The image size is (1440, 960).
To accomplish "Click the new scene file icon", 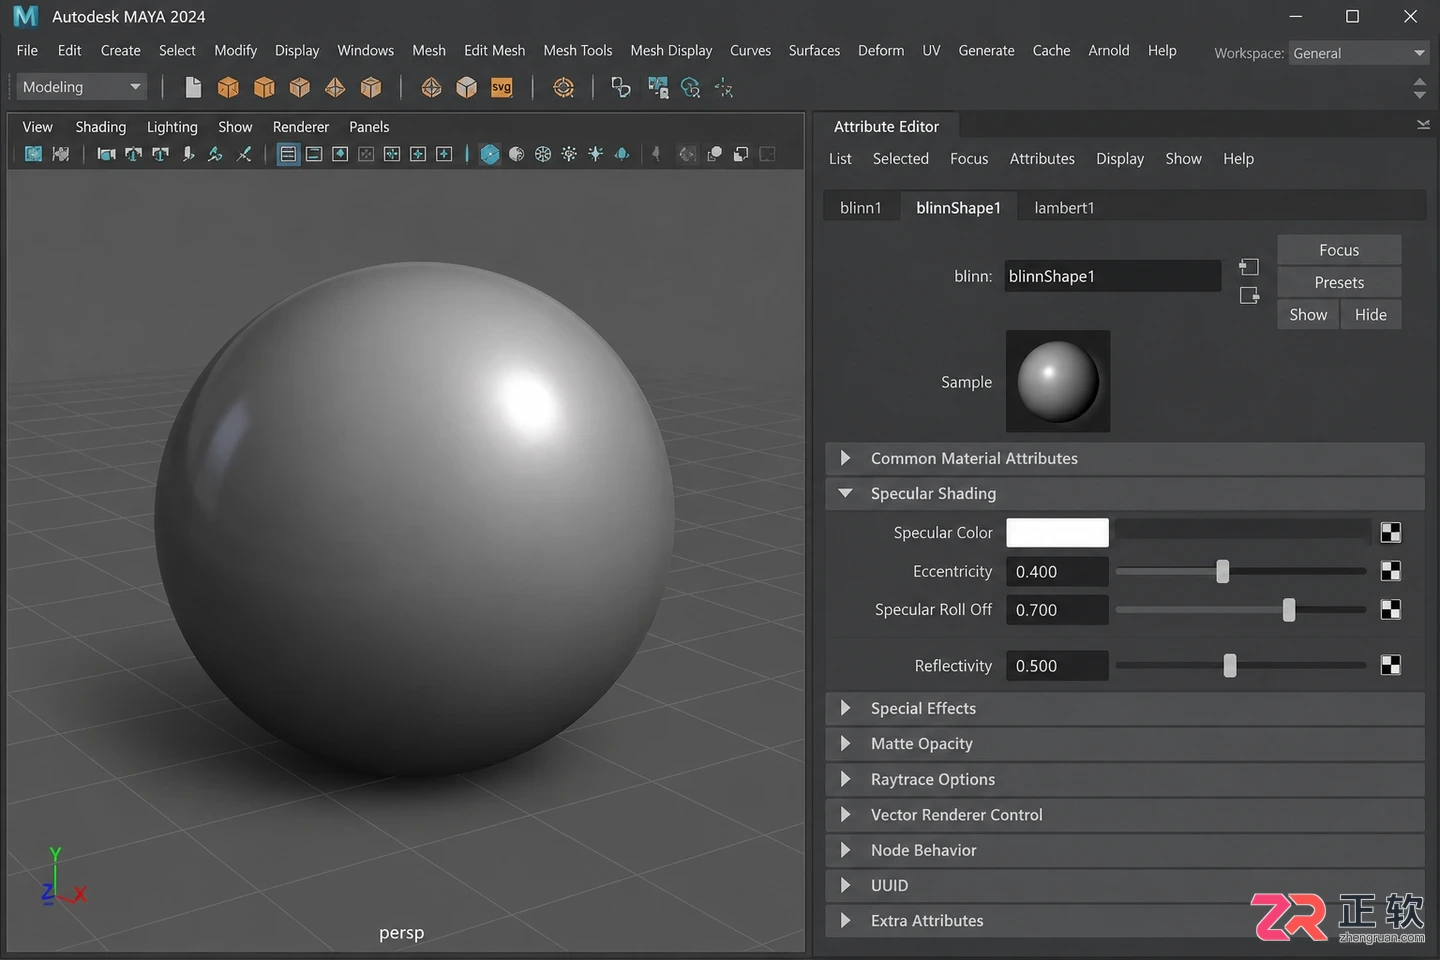I will 193,88.
